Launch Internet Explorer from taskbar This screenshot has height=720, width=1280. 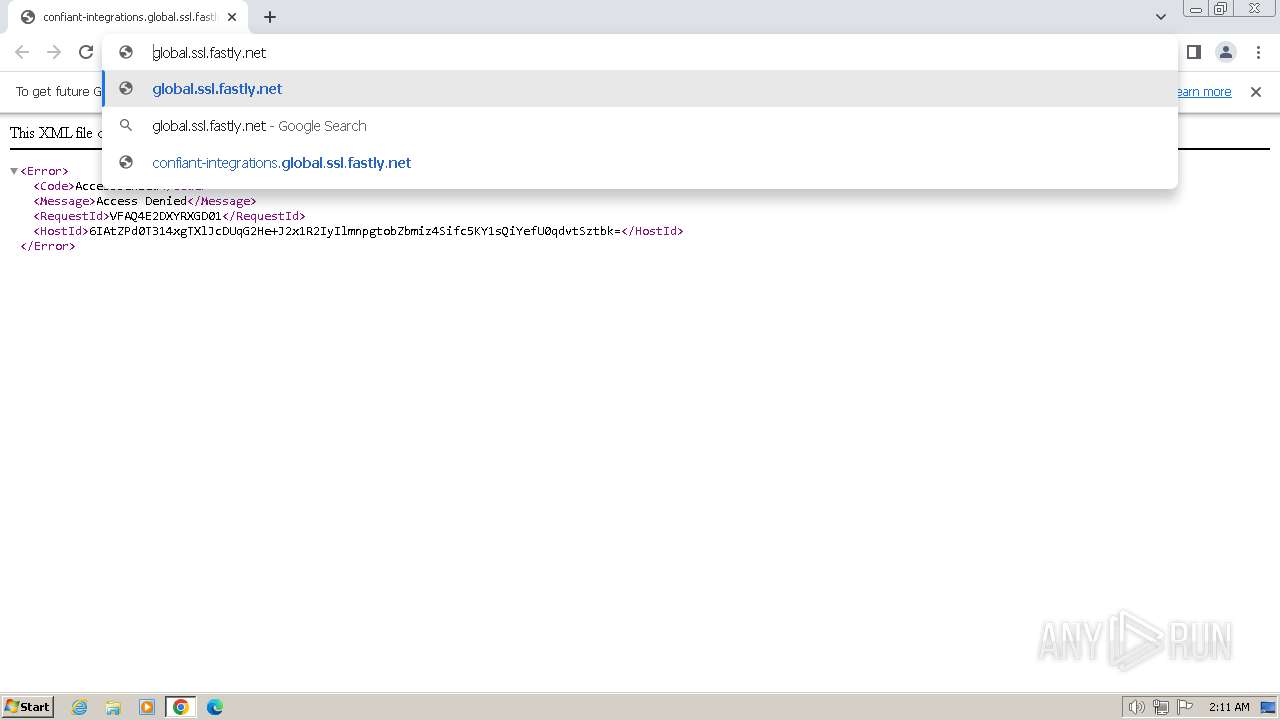pos(80,707)
